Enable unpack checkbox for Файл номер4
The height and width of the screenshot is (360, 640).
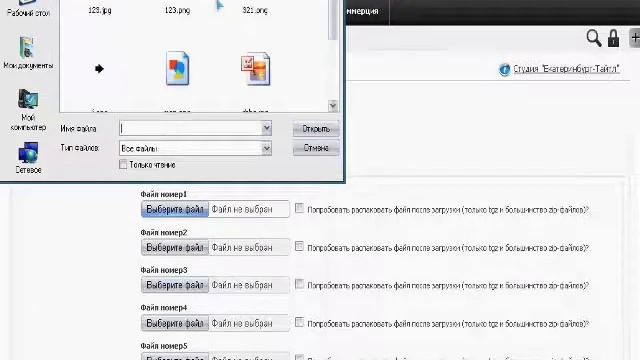pyautogui.click(x=299, y=322)
